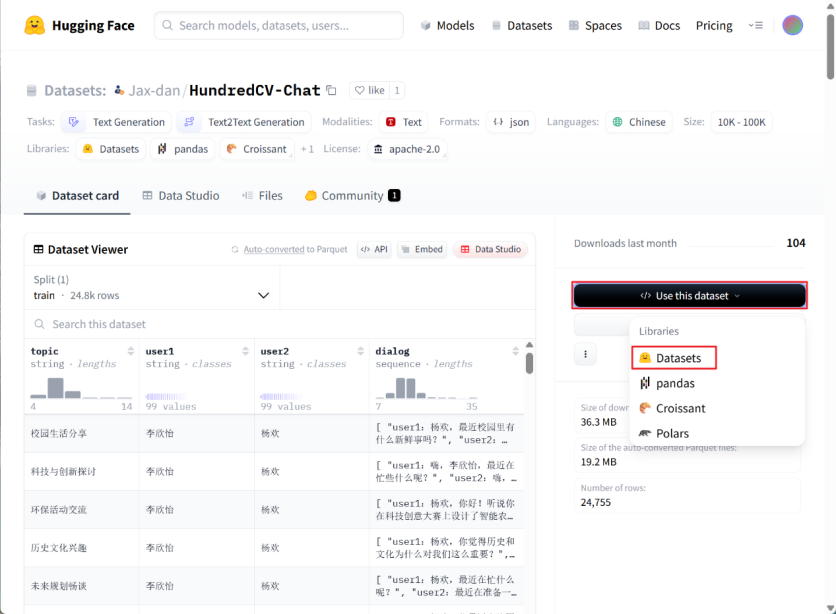This screenshot has height=614, width=836.
Task: Open the Jax-dan author page
Action: pyautogui.click(x=154, y=90)
